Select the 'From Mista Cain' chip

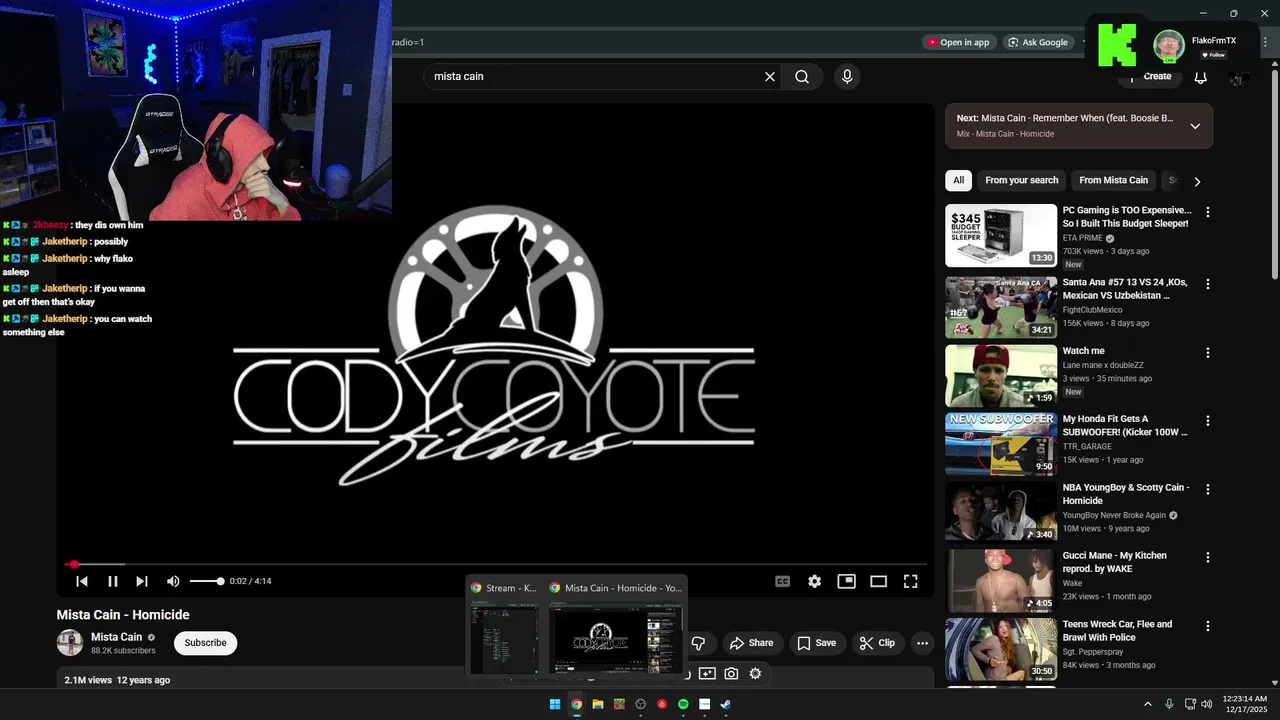(1113, 180)
